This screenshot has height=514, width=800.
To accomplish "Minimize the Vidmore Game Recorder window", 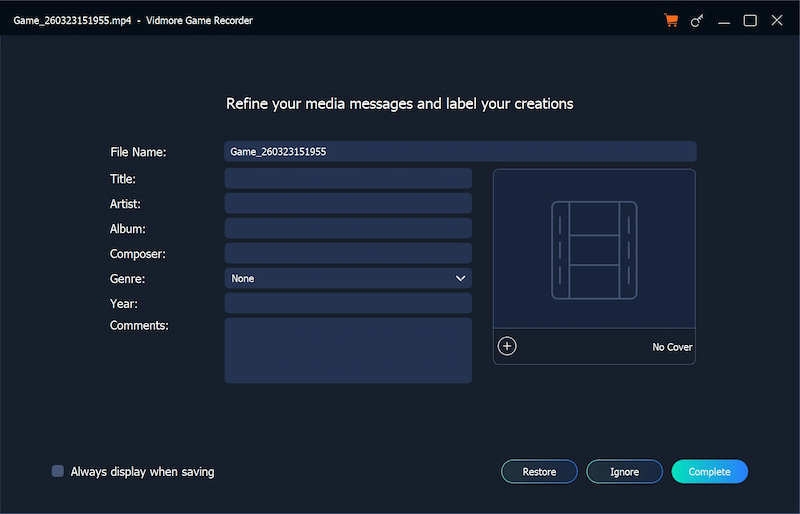I will coord(724,21).
